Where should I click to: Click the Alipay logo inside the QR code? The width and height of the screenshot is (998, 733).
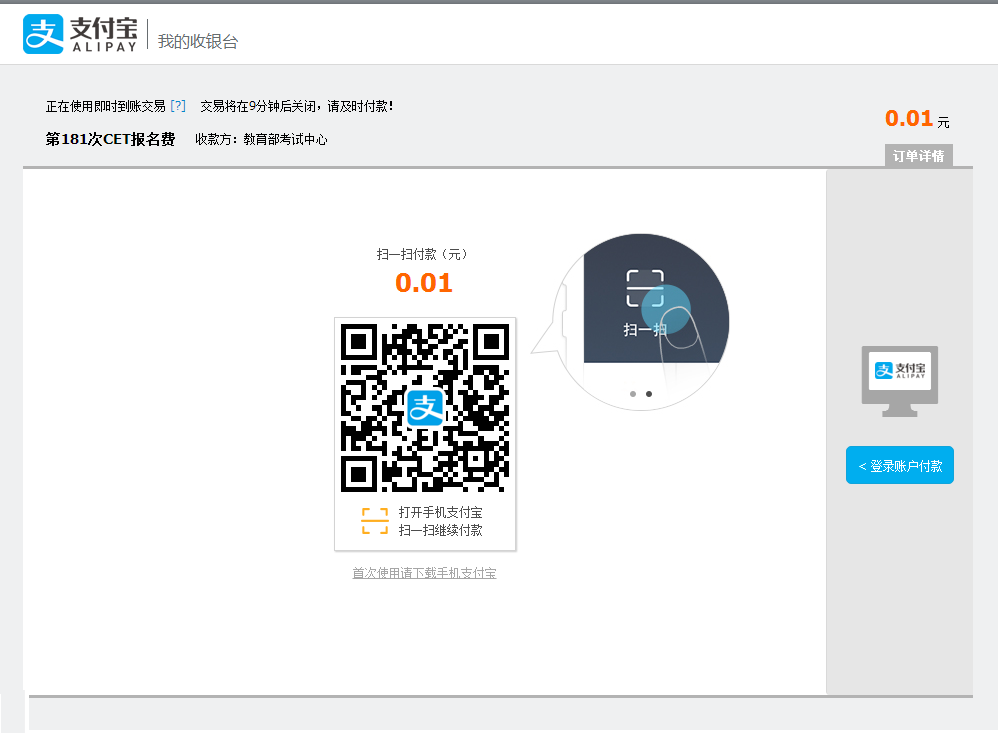[x=425, y=408]
